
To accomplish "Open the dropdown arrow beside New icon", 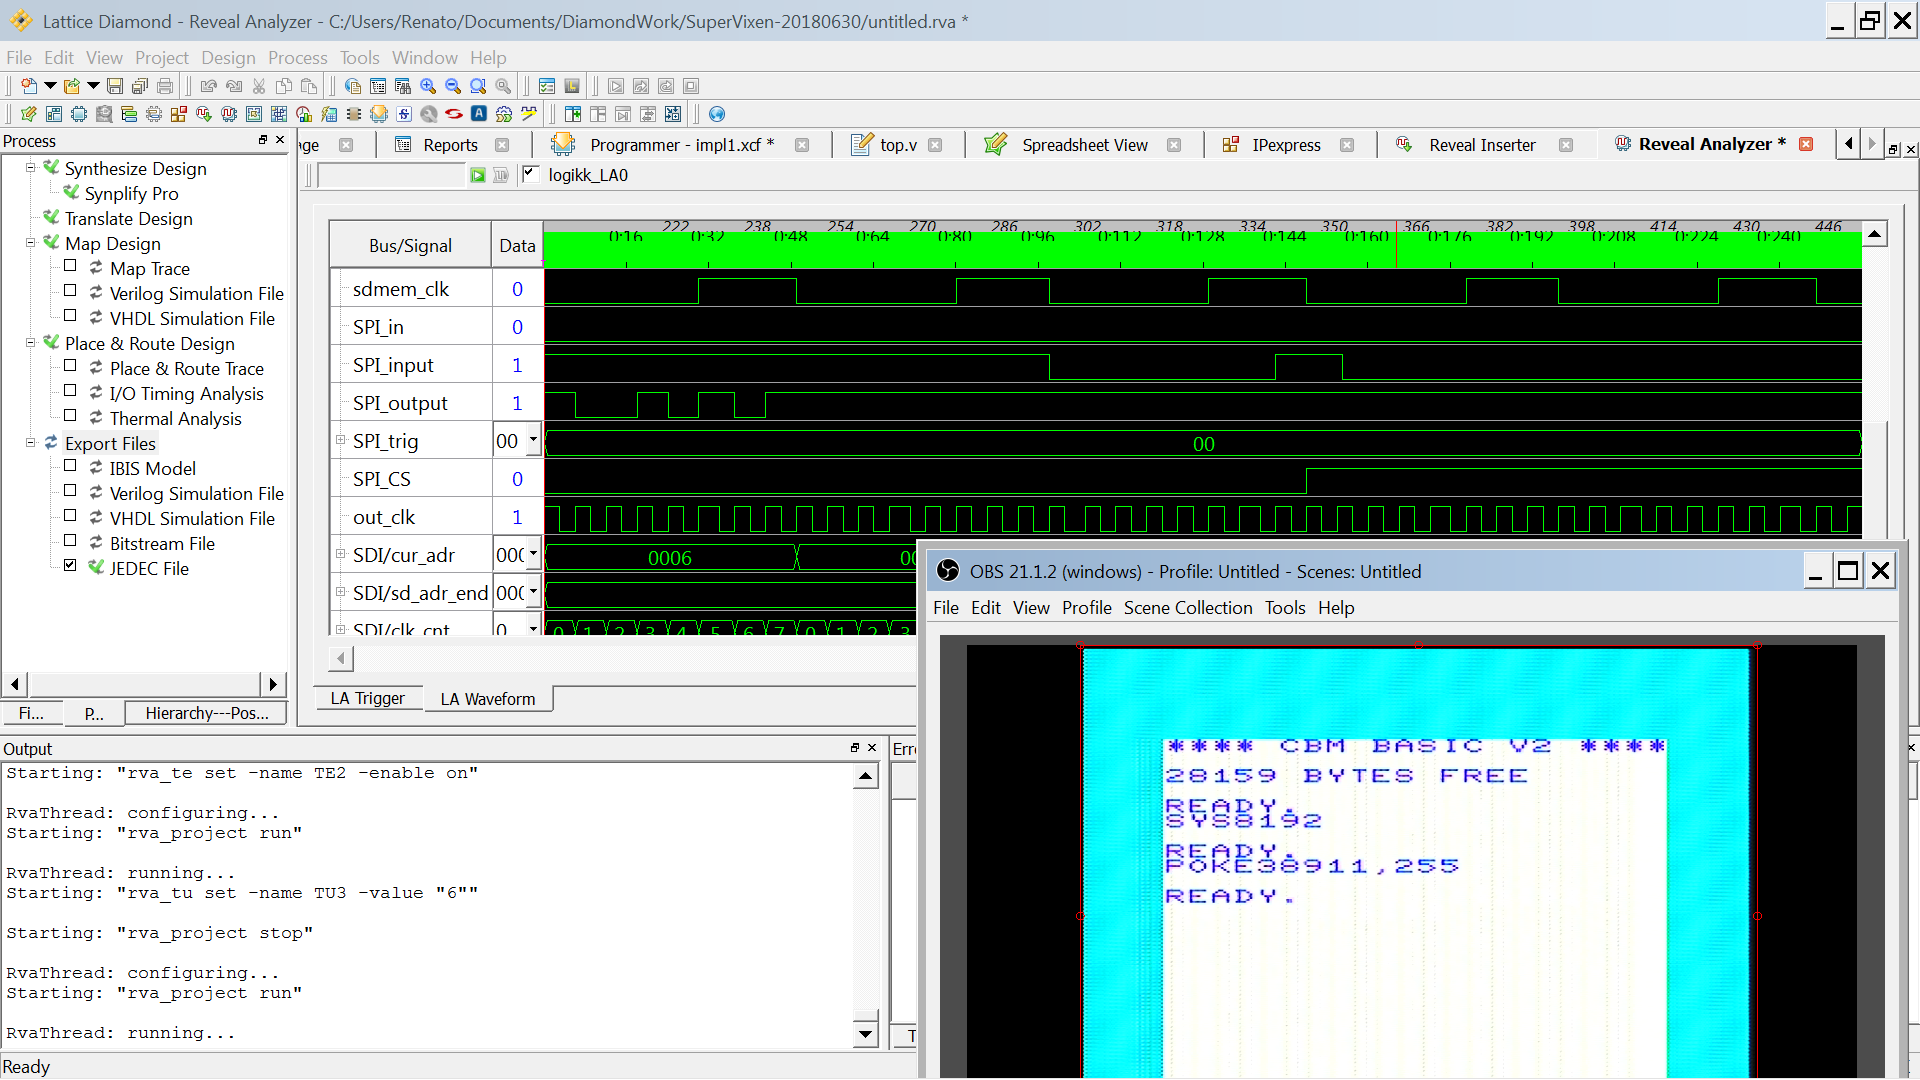I will tap(50, 86).
